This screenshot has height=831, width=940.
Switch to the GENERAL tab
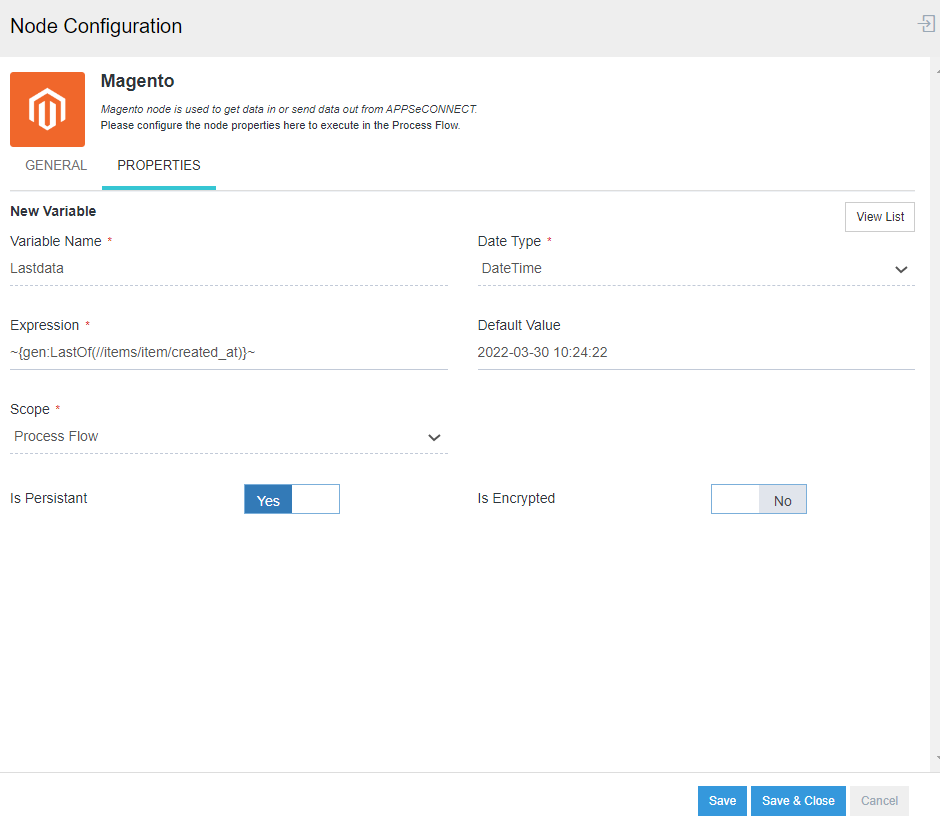click(56, 166)
